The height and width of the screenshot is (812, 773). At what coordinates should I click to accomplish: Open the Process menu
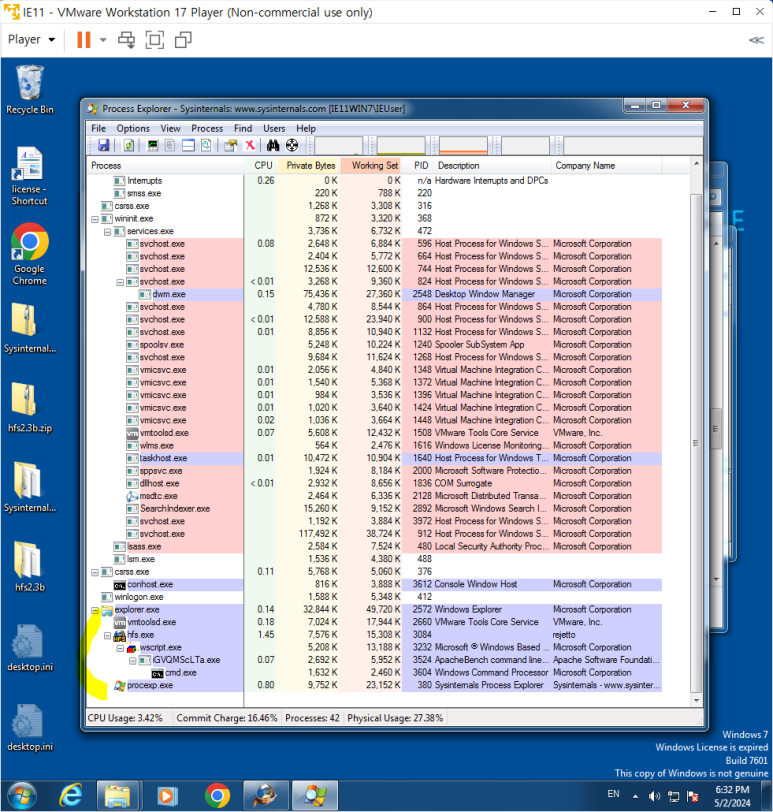(207, 128)
